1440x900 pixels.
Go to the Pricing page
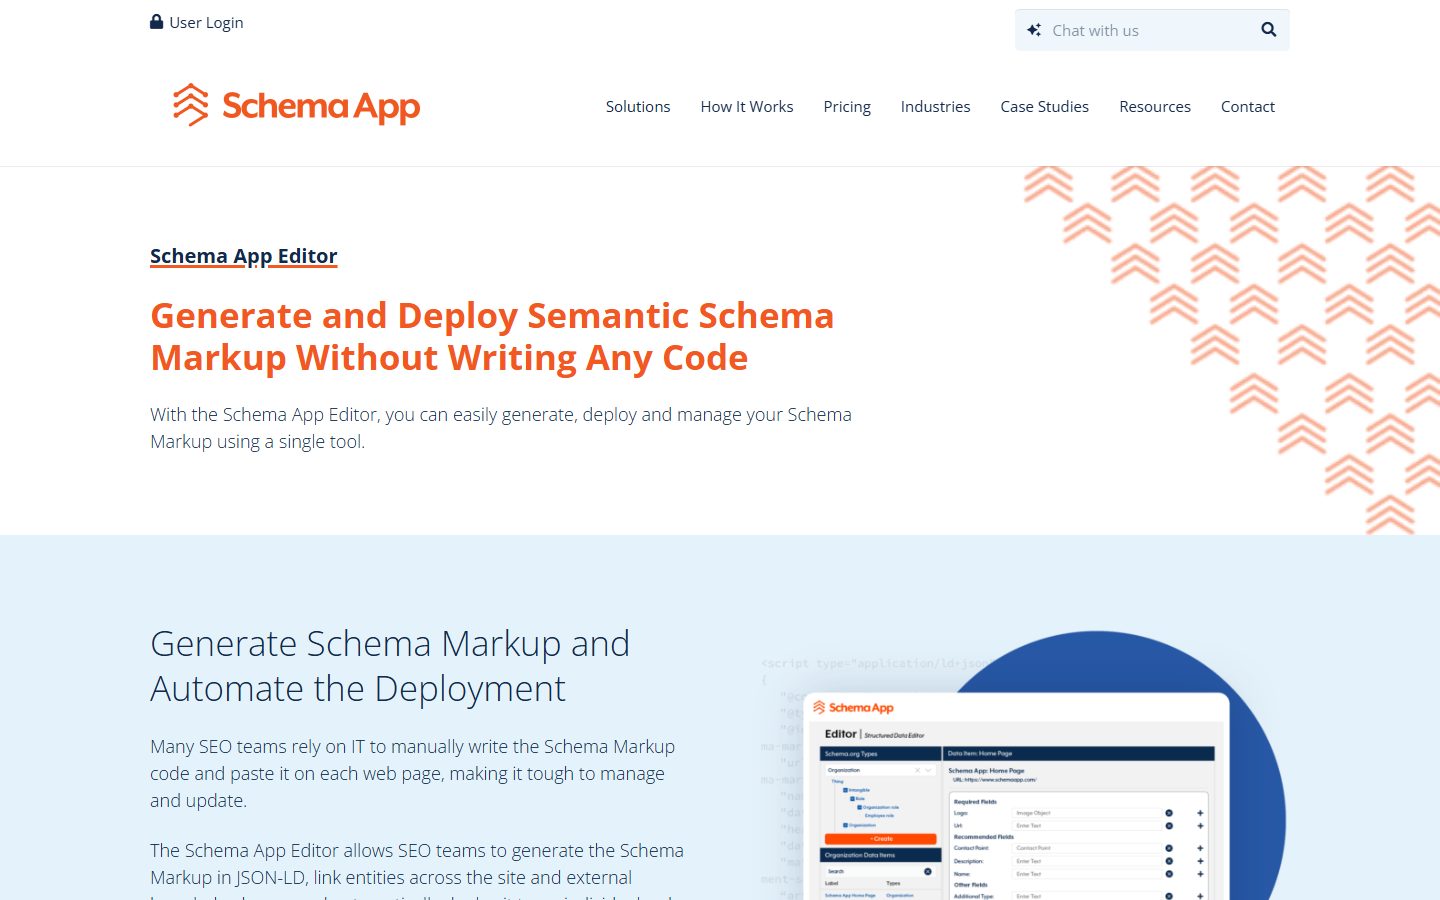847,106
